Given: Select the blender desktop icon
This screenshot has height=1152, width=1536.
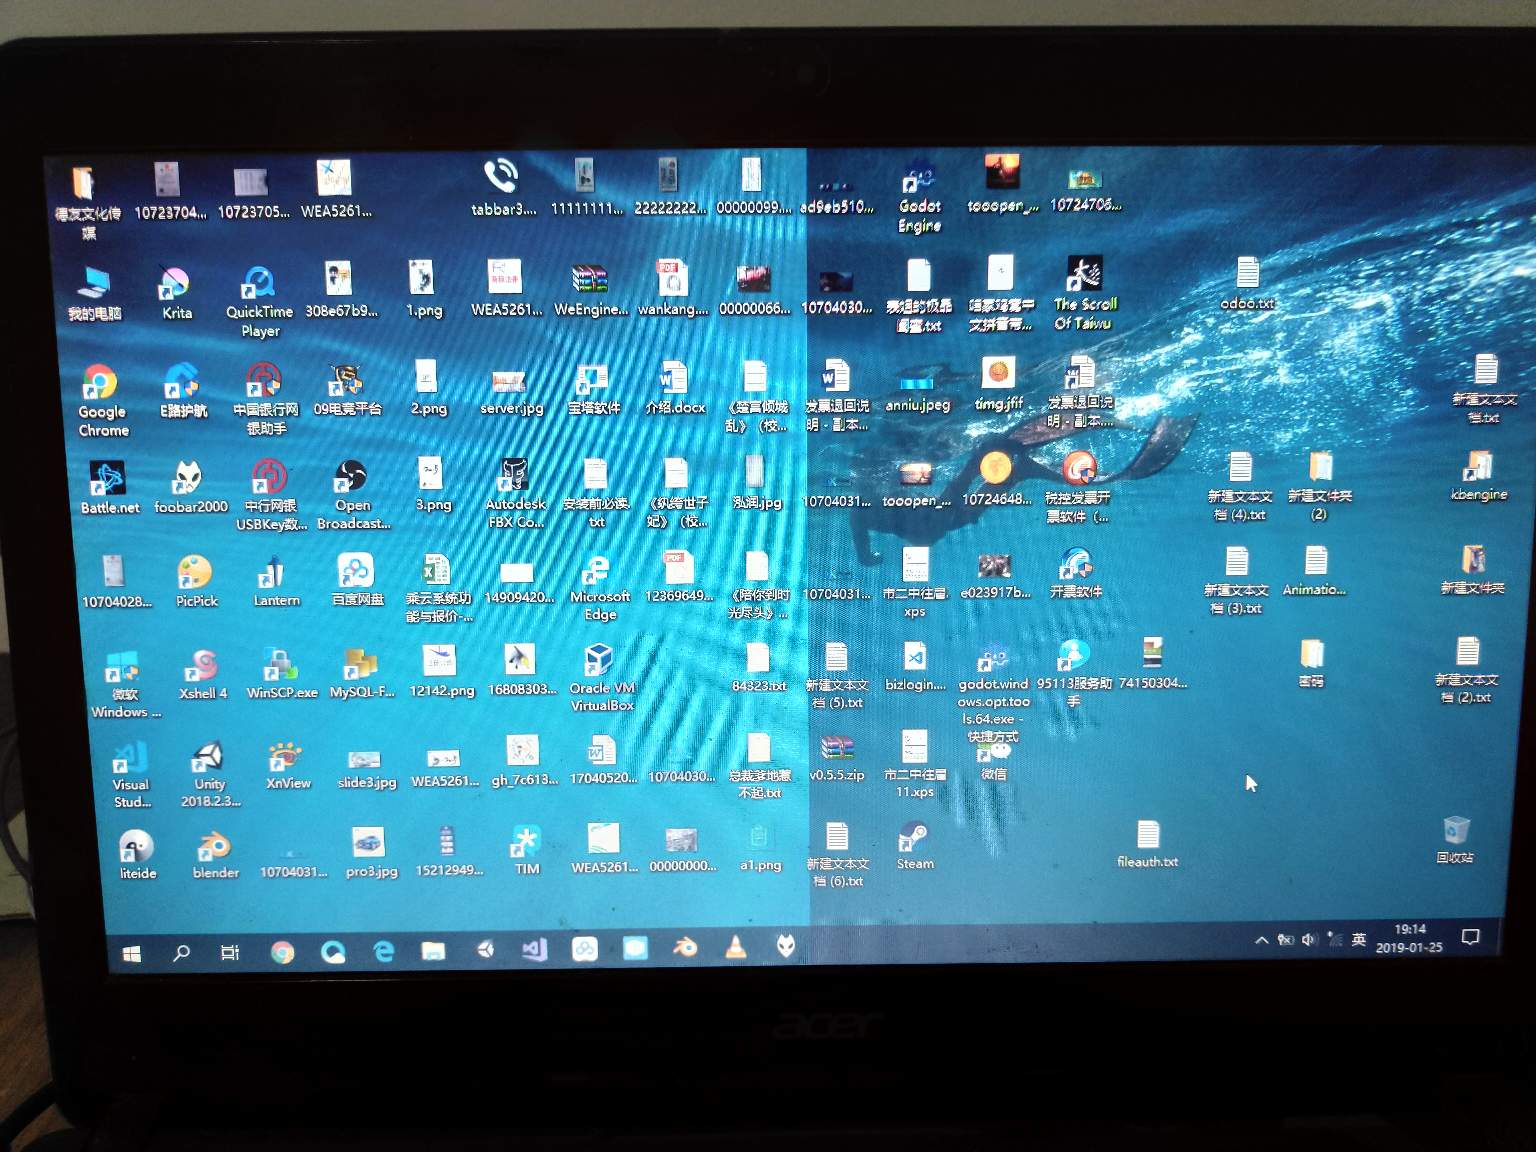Looking at the screenshot, I should (x=214, y=848).
